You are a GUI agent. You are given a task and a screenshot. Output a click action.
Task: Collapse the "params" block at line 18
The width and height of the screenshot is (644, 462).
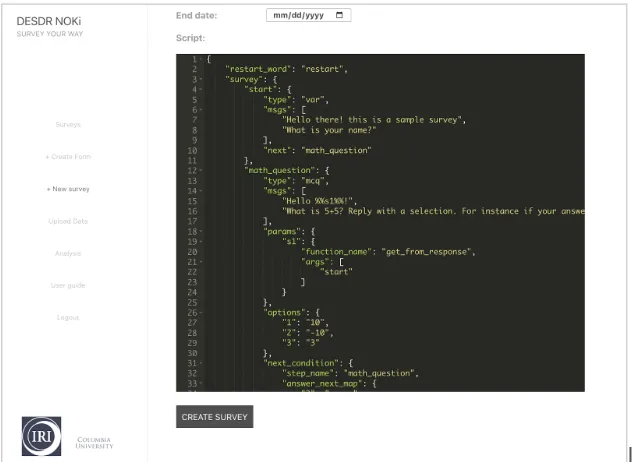(200, 232)
